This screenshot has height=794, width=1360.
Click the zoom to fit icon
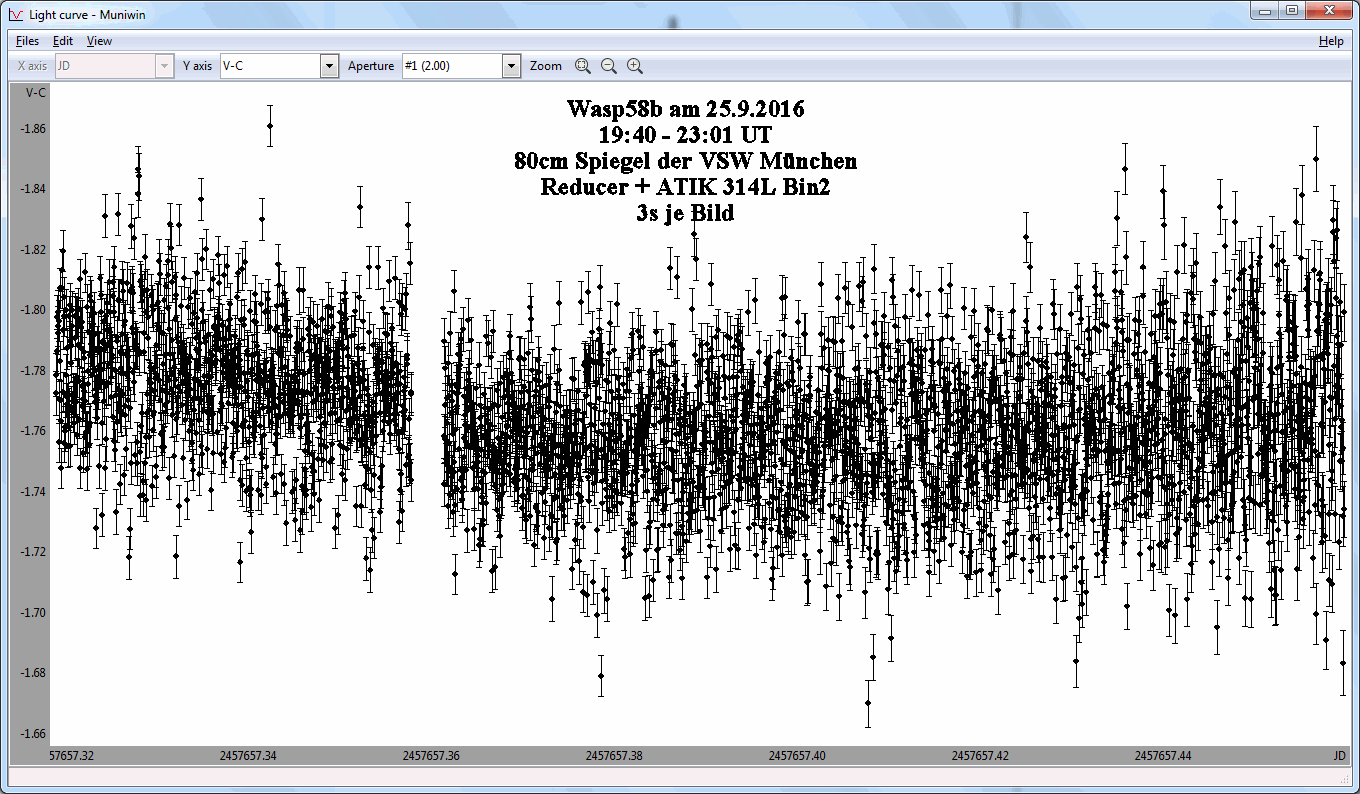[x=583, y=66]
